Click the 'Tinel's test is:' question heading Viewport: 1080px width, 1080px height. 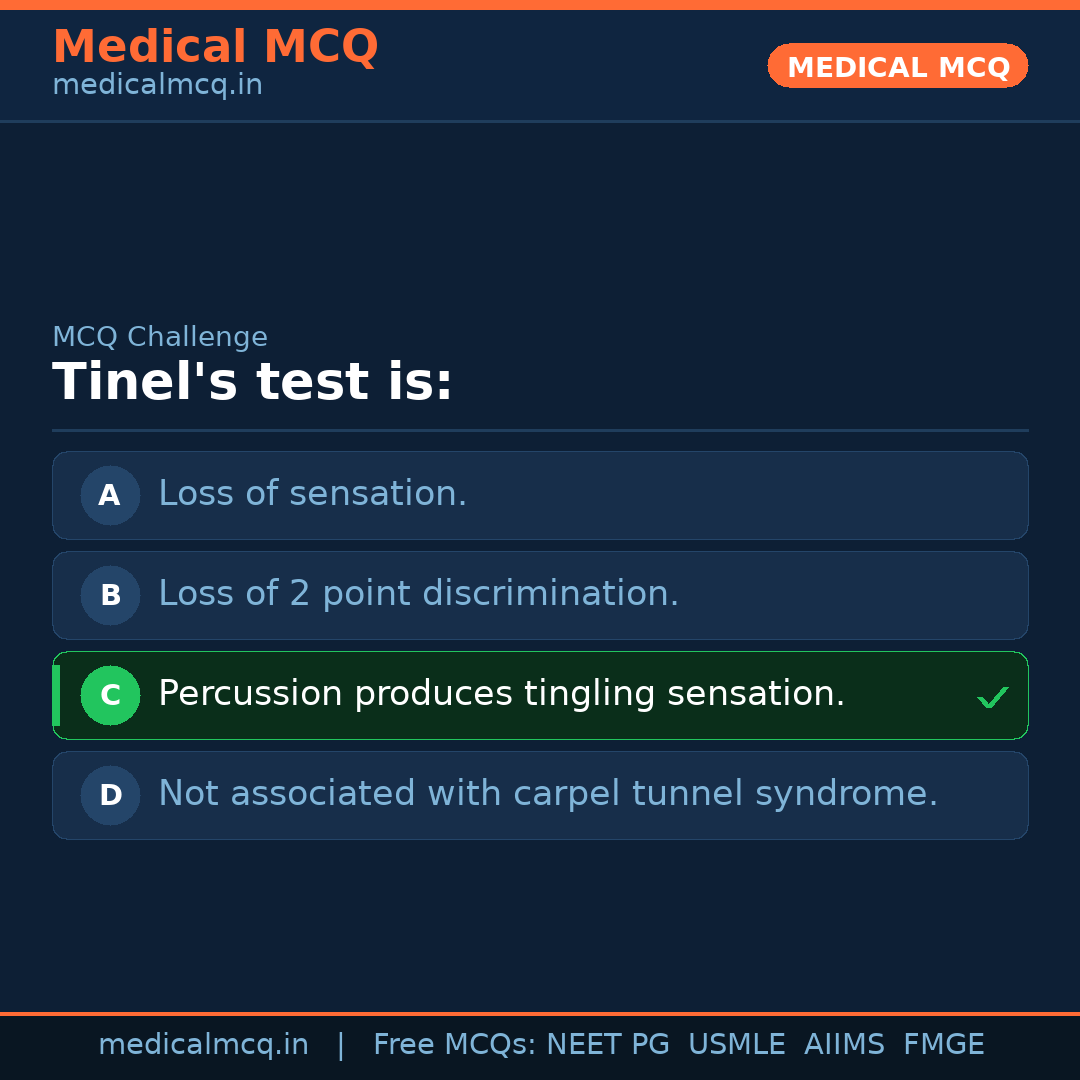click(252, 383)
